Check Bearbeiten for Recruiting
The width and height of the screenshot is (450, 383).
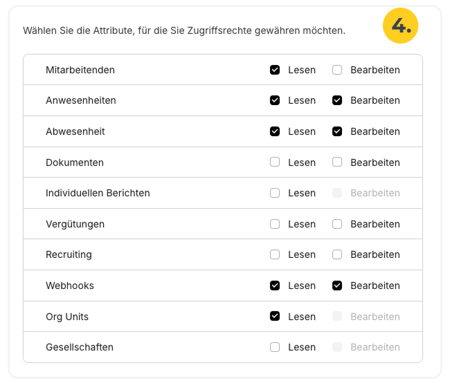[x=337, y=255]
